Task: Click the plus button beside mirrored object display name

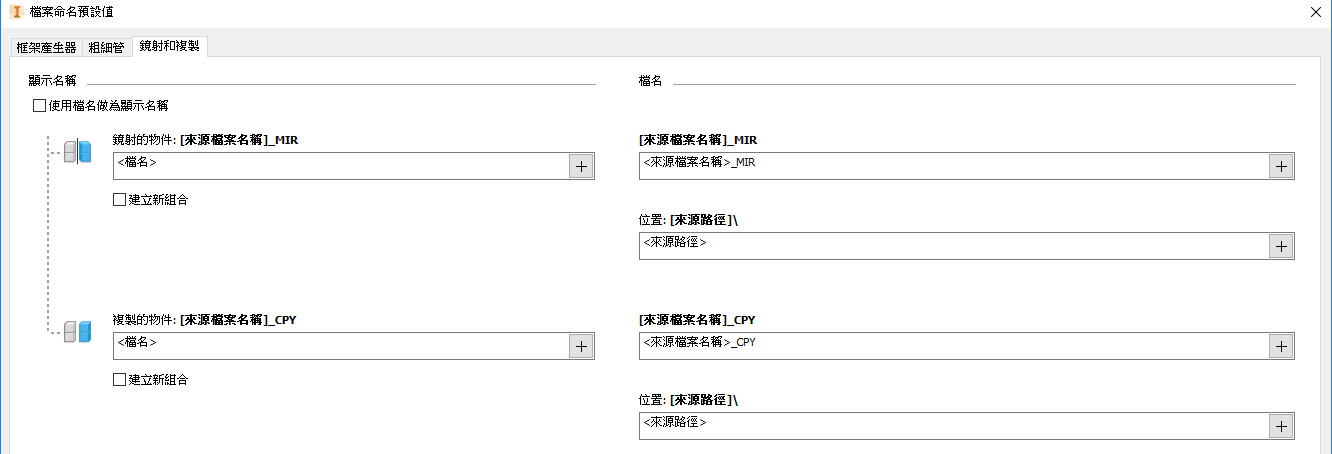Action: 581,167
